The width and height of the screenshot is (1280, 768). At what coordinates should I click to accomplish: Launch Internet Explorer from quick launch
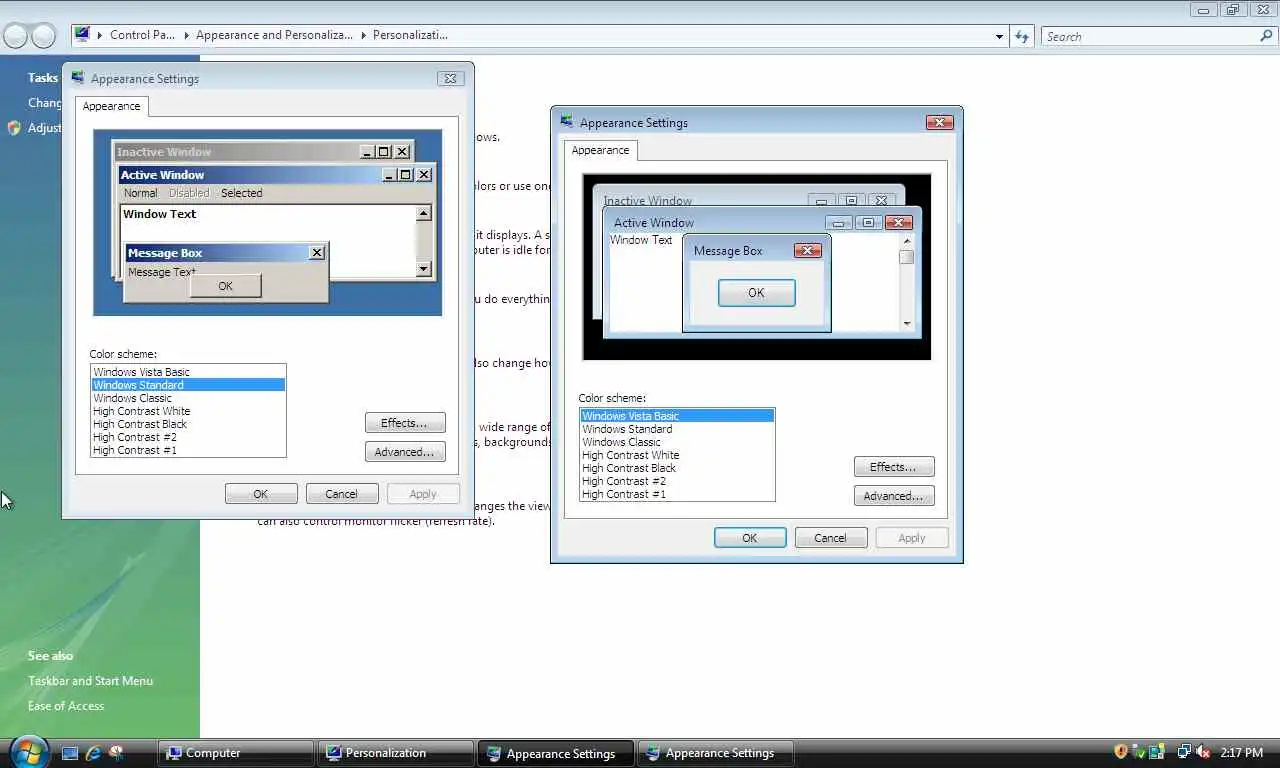click(93, 753)
